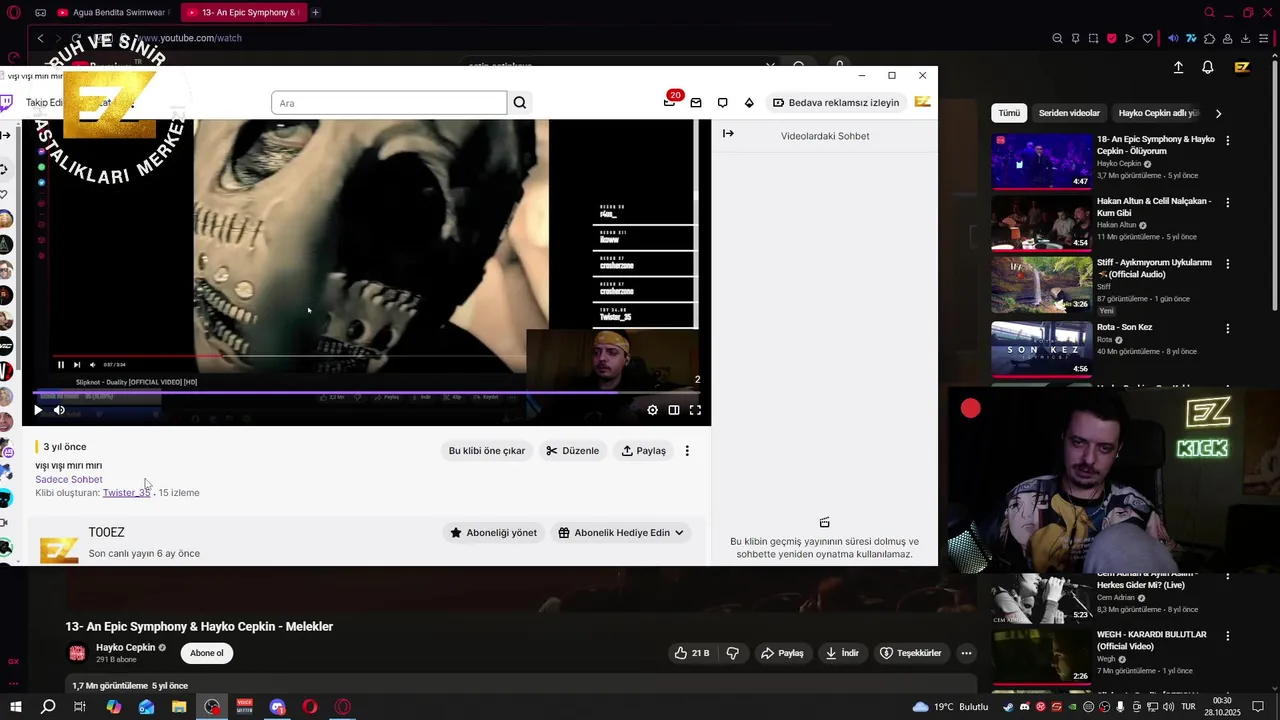This screenshot has width=1280, height=720.
Task: Open Twitch notifications with 20 badge
Action: point(670,102)
